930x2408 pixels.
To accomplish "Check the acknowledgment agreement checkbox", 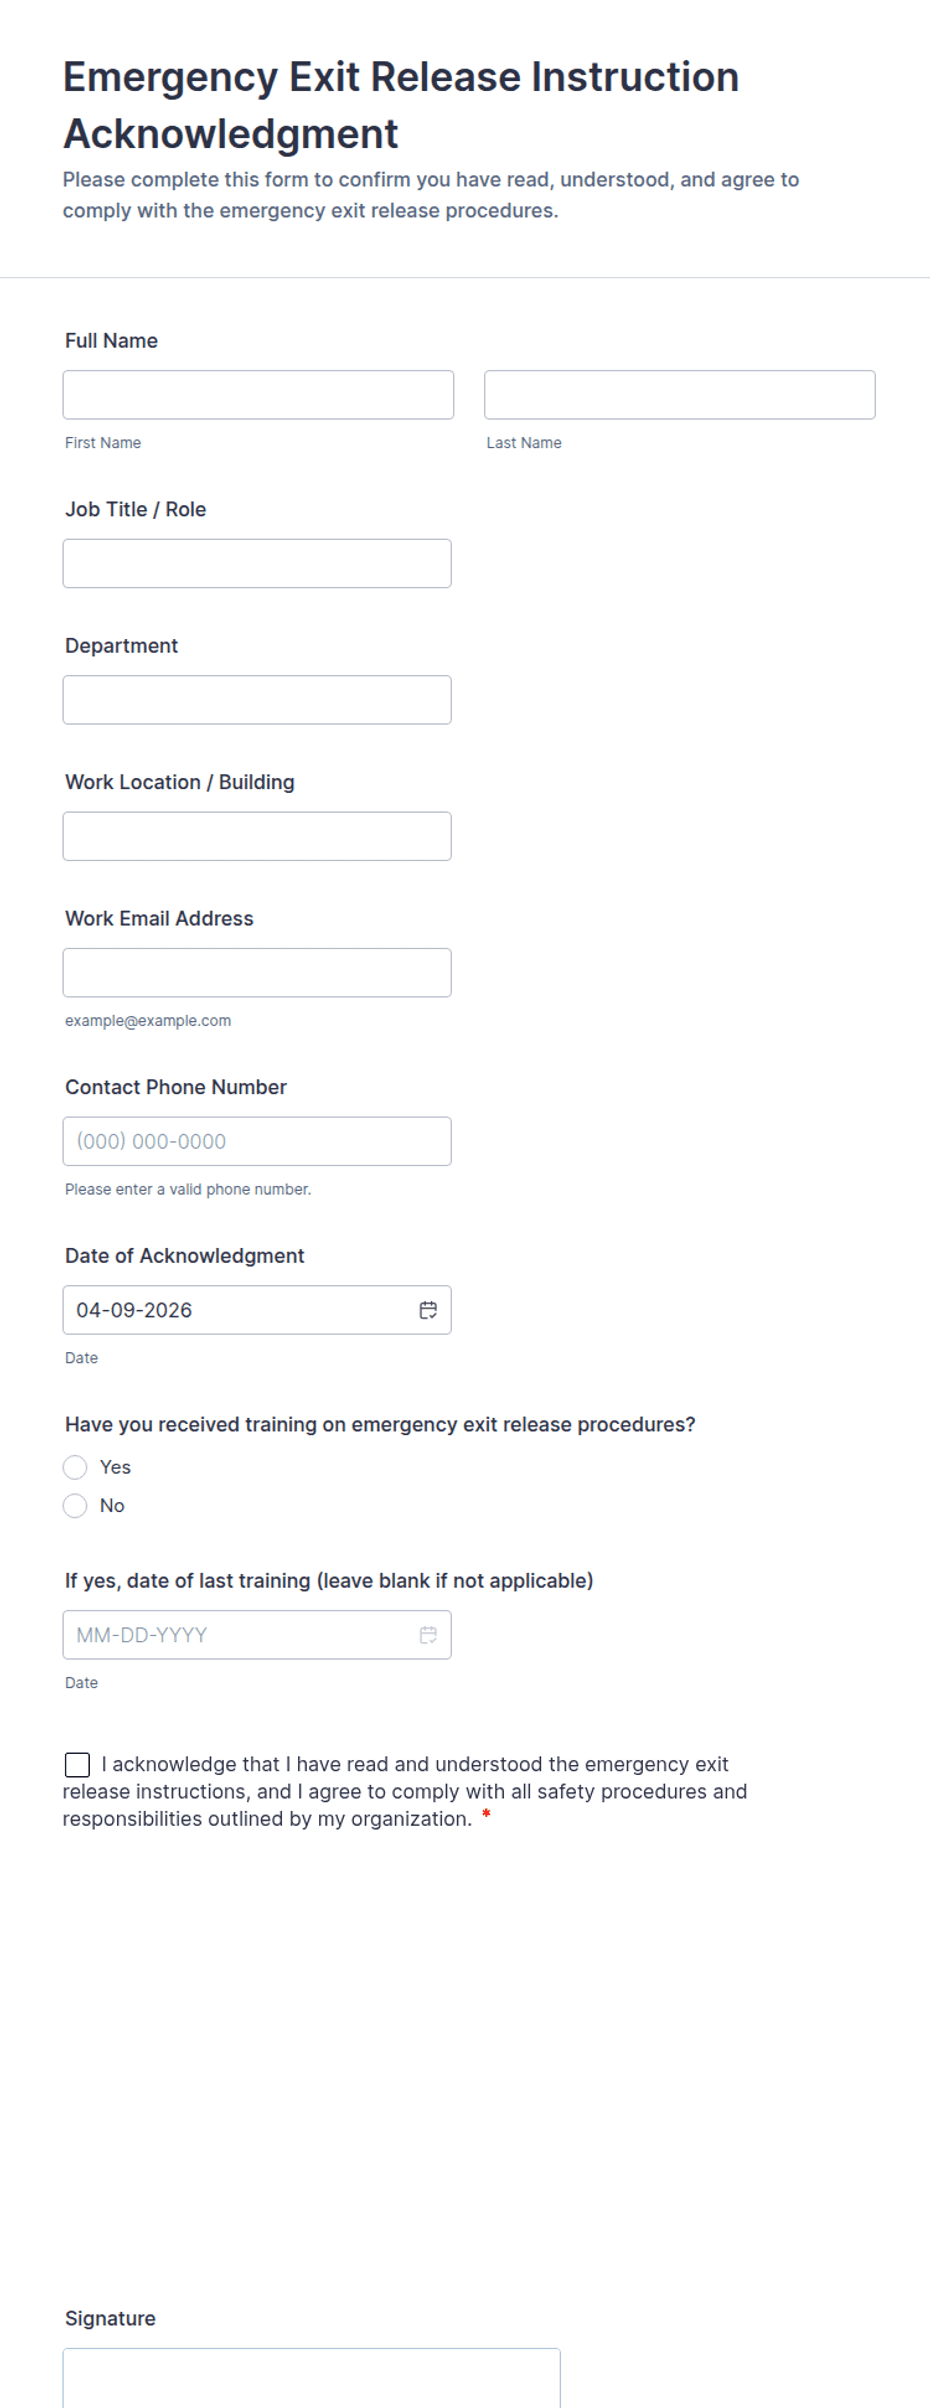I will tap(77, 1765).
